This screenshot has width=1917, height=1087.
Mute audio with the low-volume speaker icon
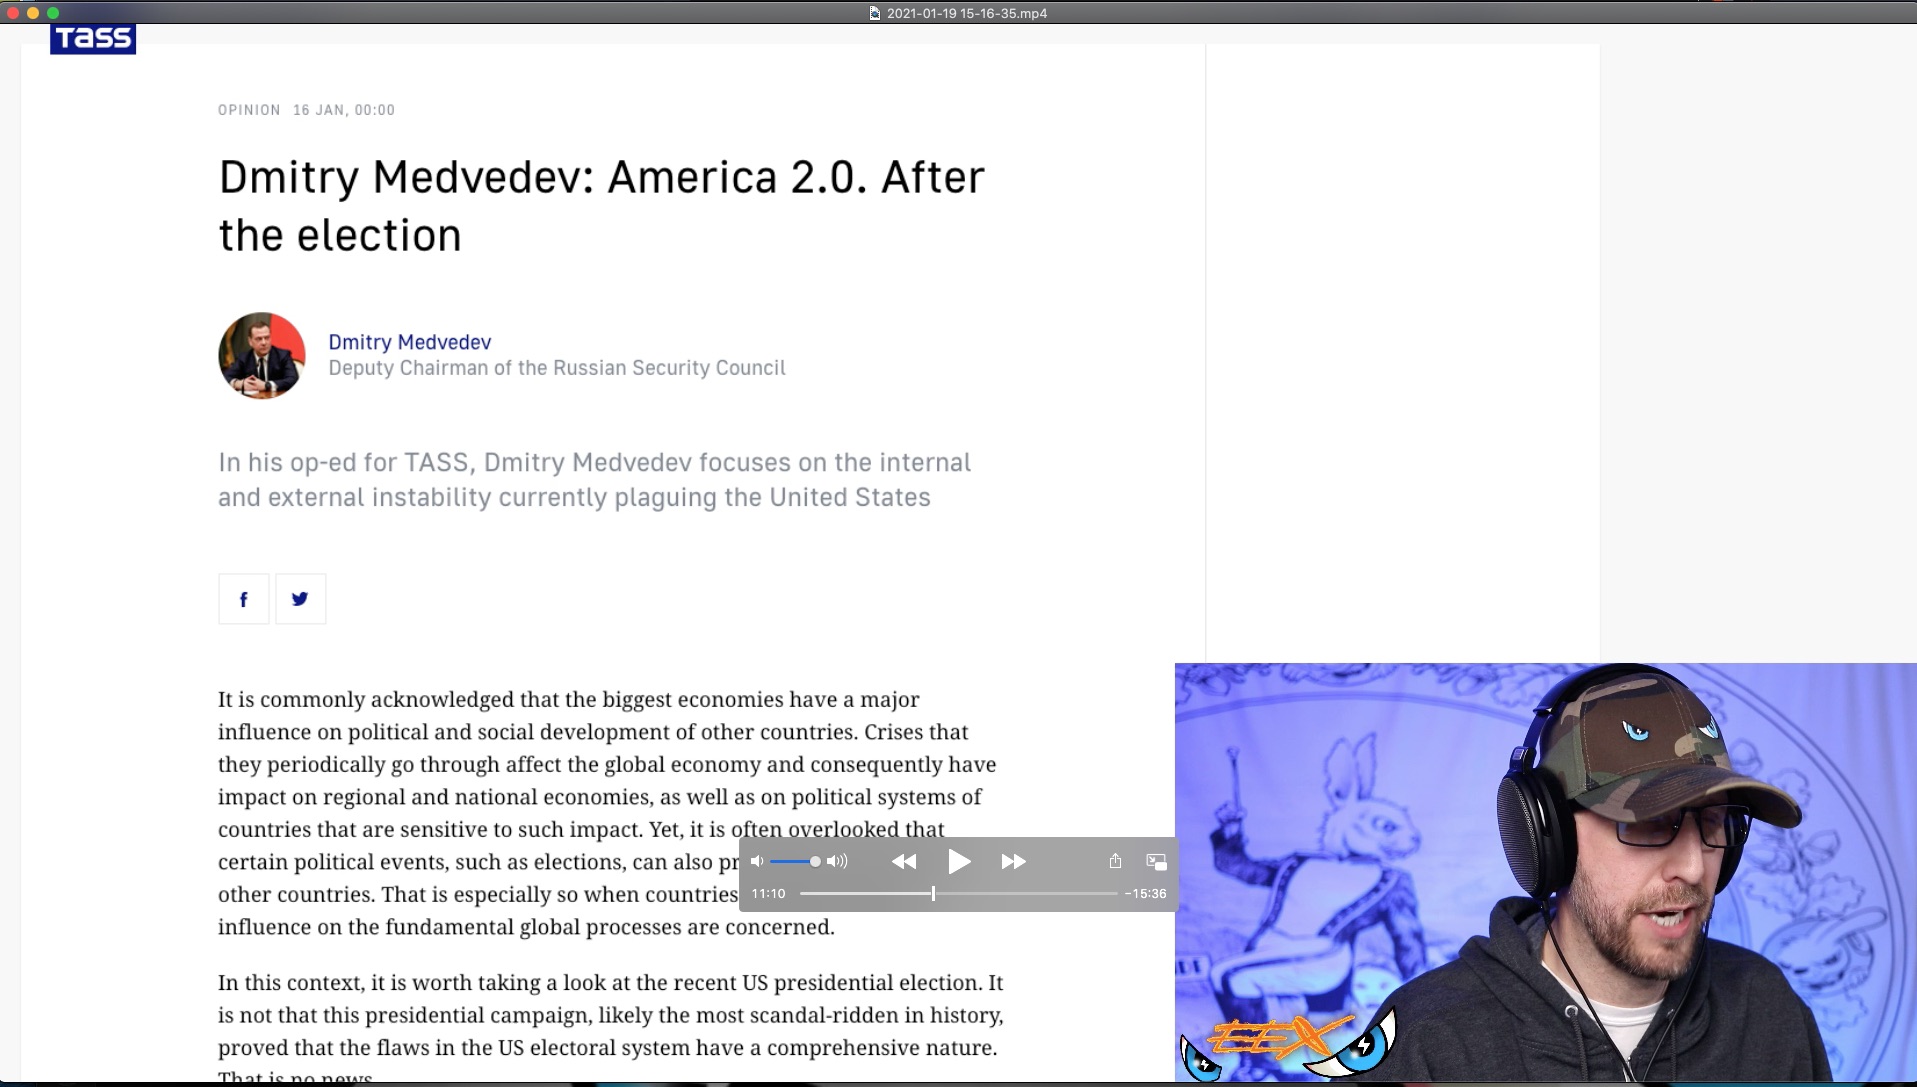(757, 861)
